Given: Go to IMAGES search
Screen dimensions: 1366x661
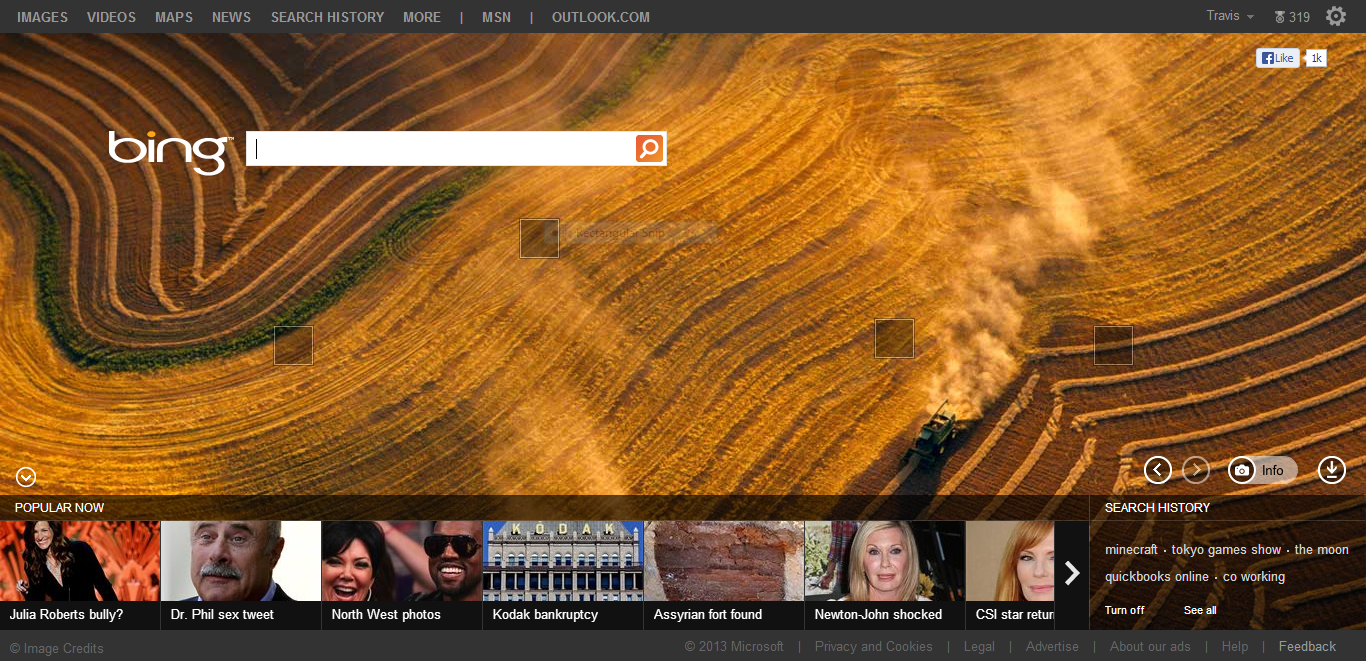Looking at the screenshot, I should 42,17.
